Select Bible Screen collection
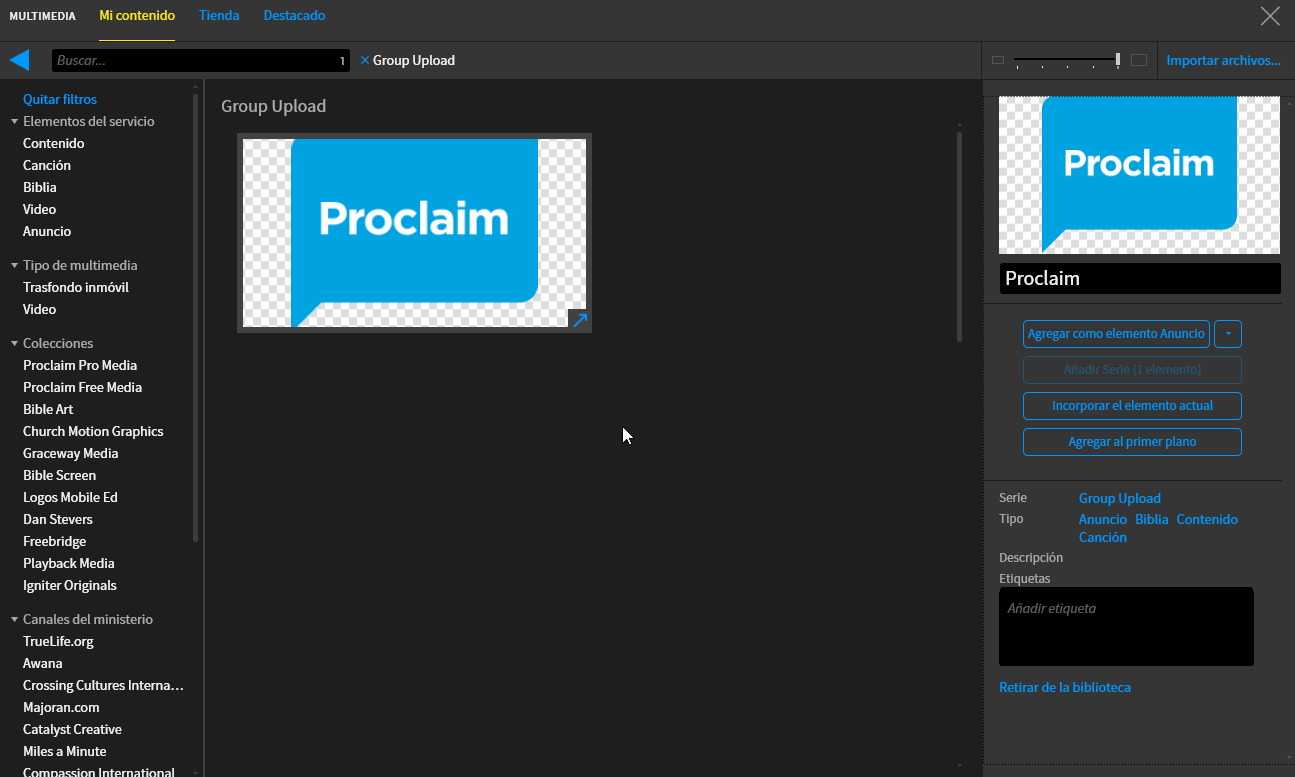 (x=60, y=475)
